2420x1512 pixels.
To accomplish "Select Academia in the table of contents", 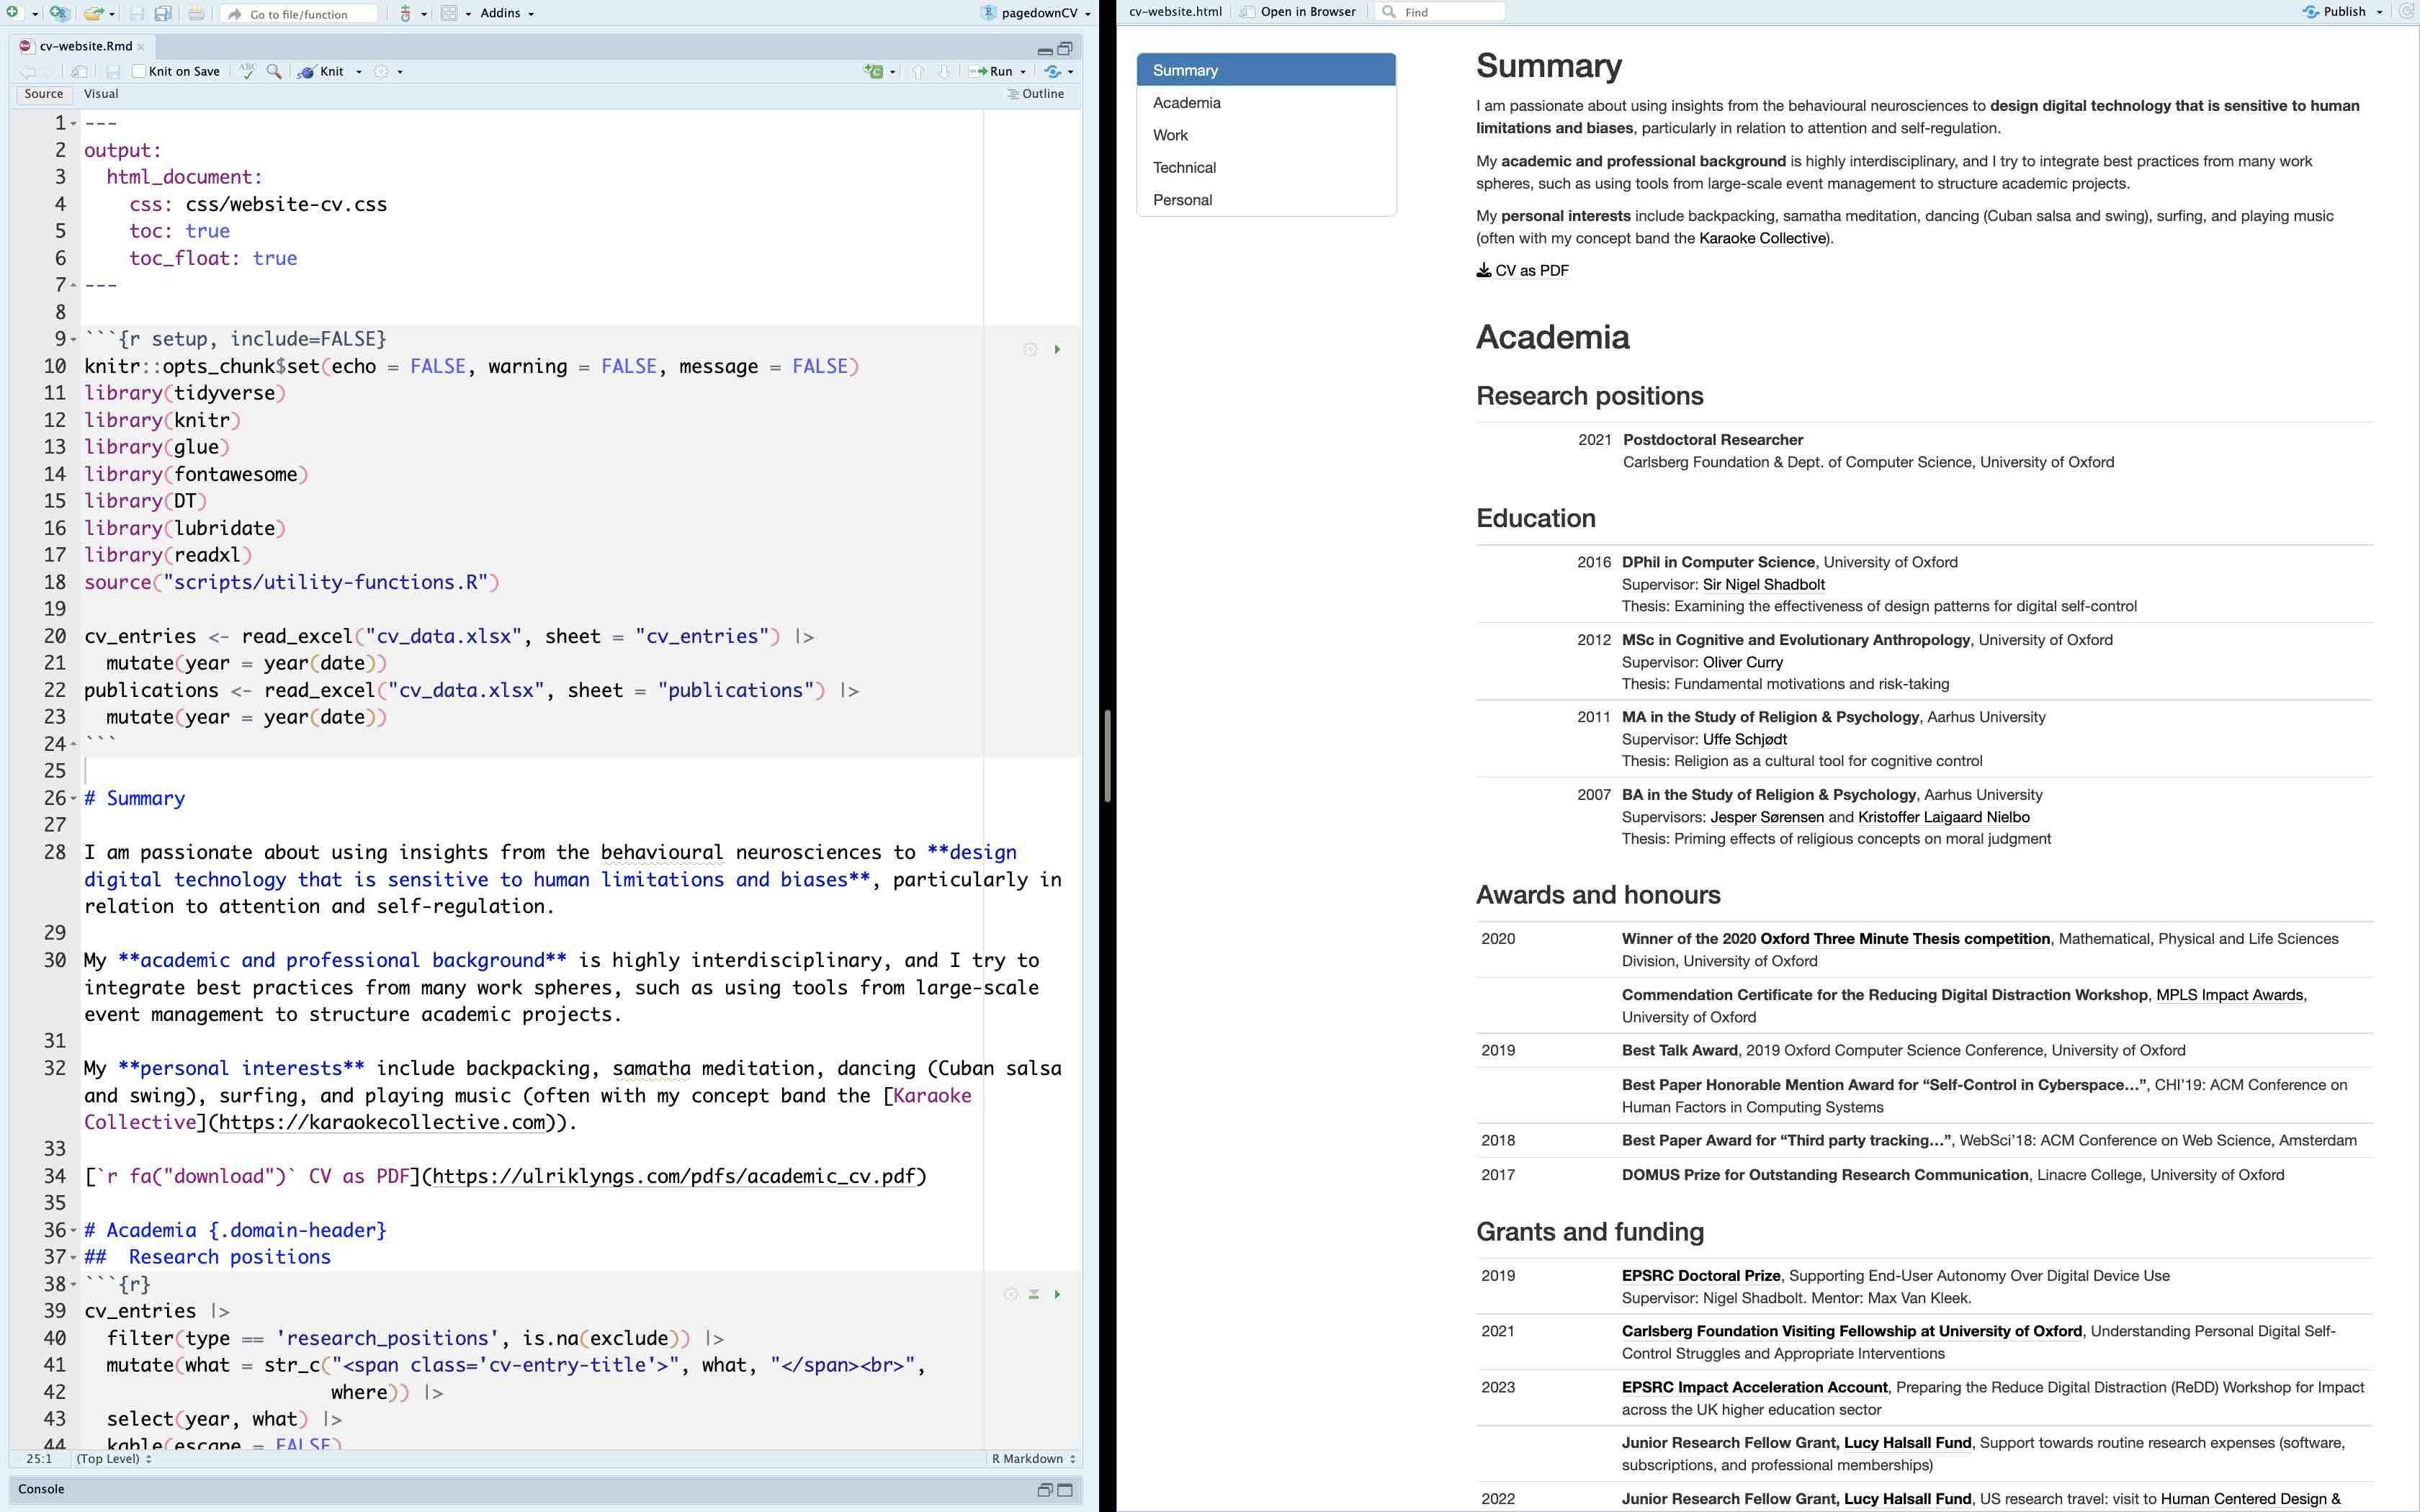I will point(1187,103).
